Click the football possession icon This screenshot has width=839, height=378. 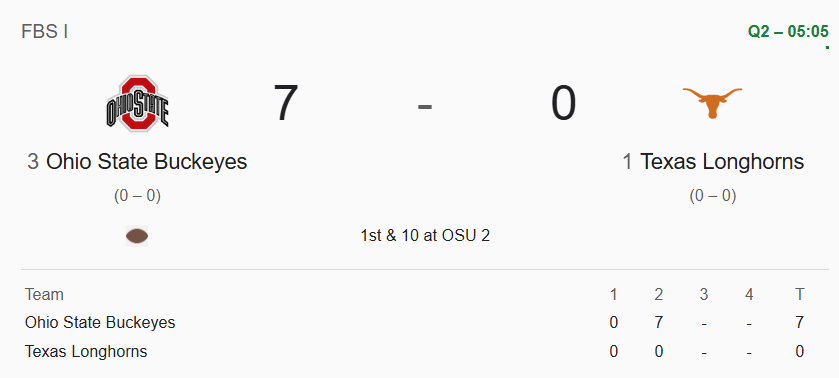coord(137,236)
